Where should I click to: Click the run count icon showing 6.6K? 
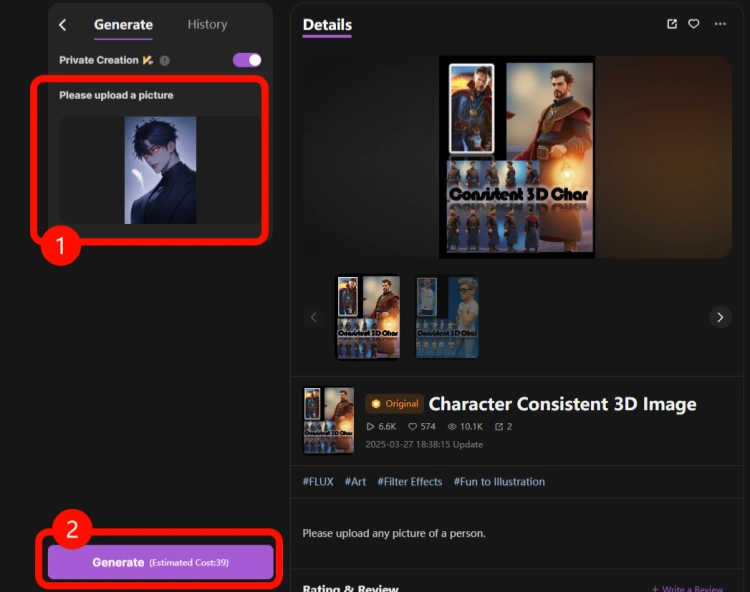(x=371, y=427)
